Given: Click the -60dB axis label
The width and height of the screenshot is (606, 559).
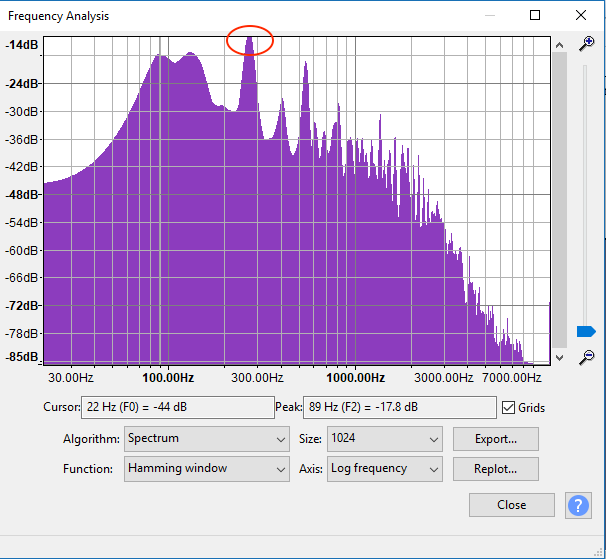Looking at the screenshot, I should 22,251.
